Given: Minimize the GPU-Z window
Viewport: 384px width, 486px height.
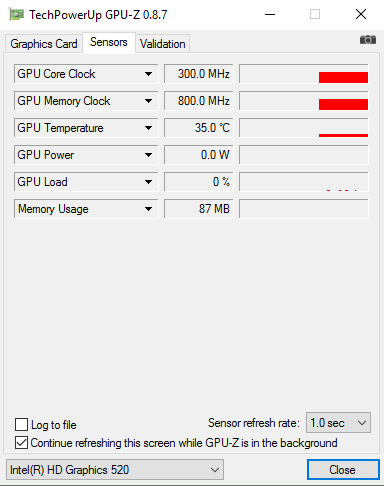Looking at the screenshot, I should click(270, 14).
